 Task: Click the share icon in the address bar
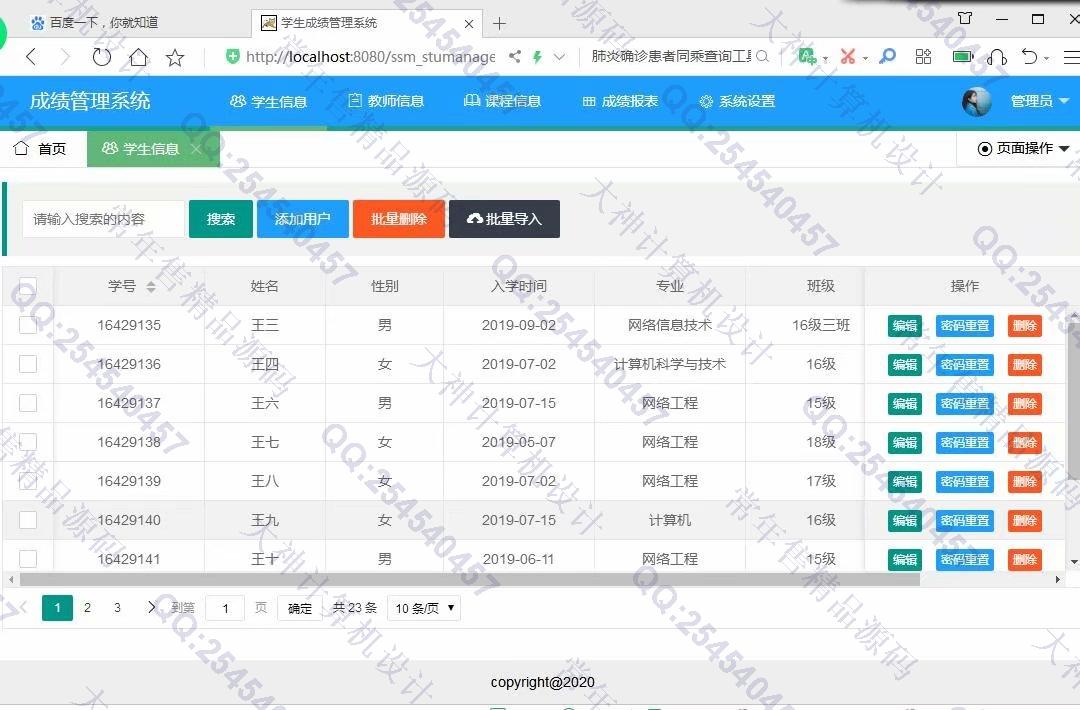[x=515, y=56]
